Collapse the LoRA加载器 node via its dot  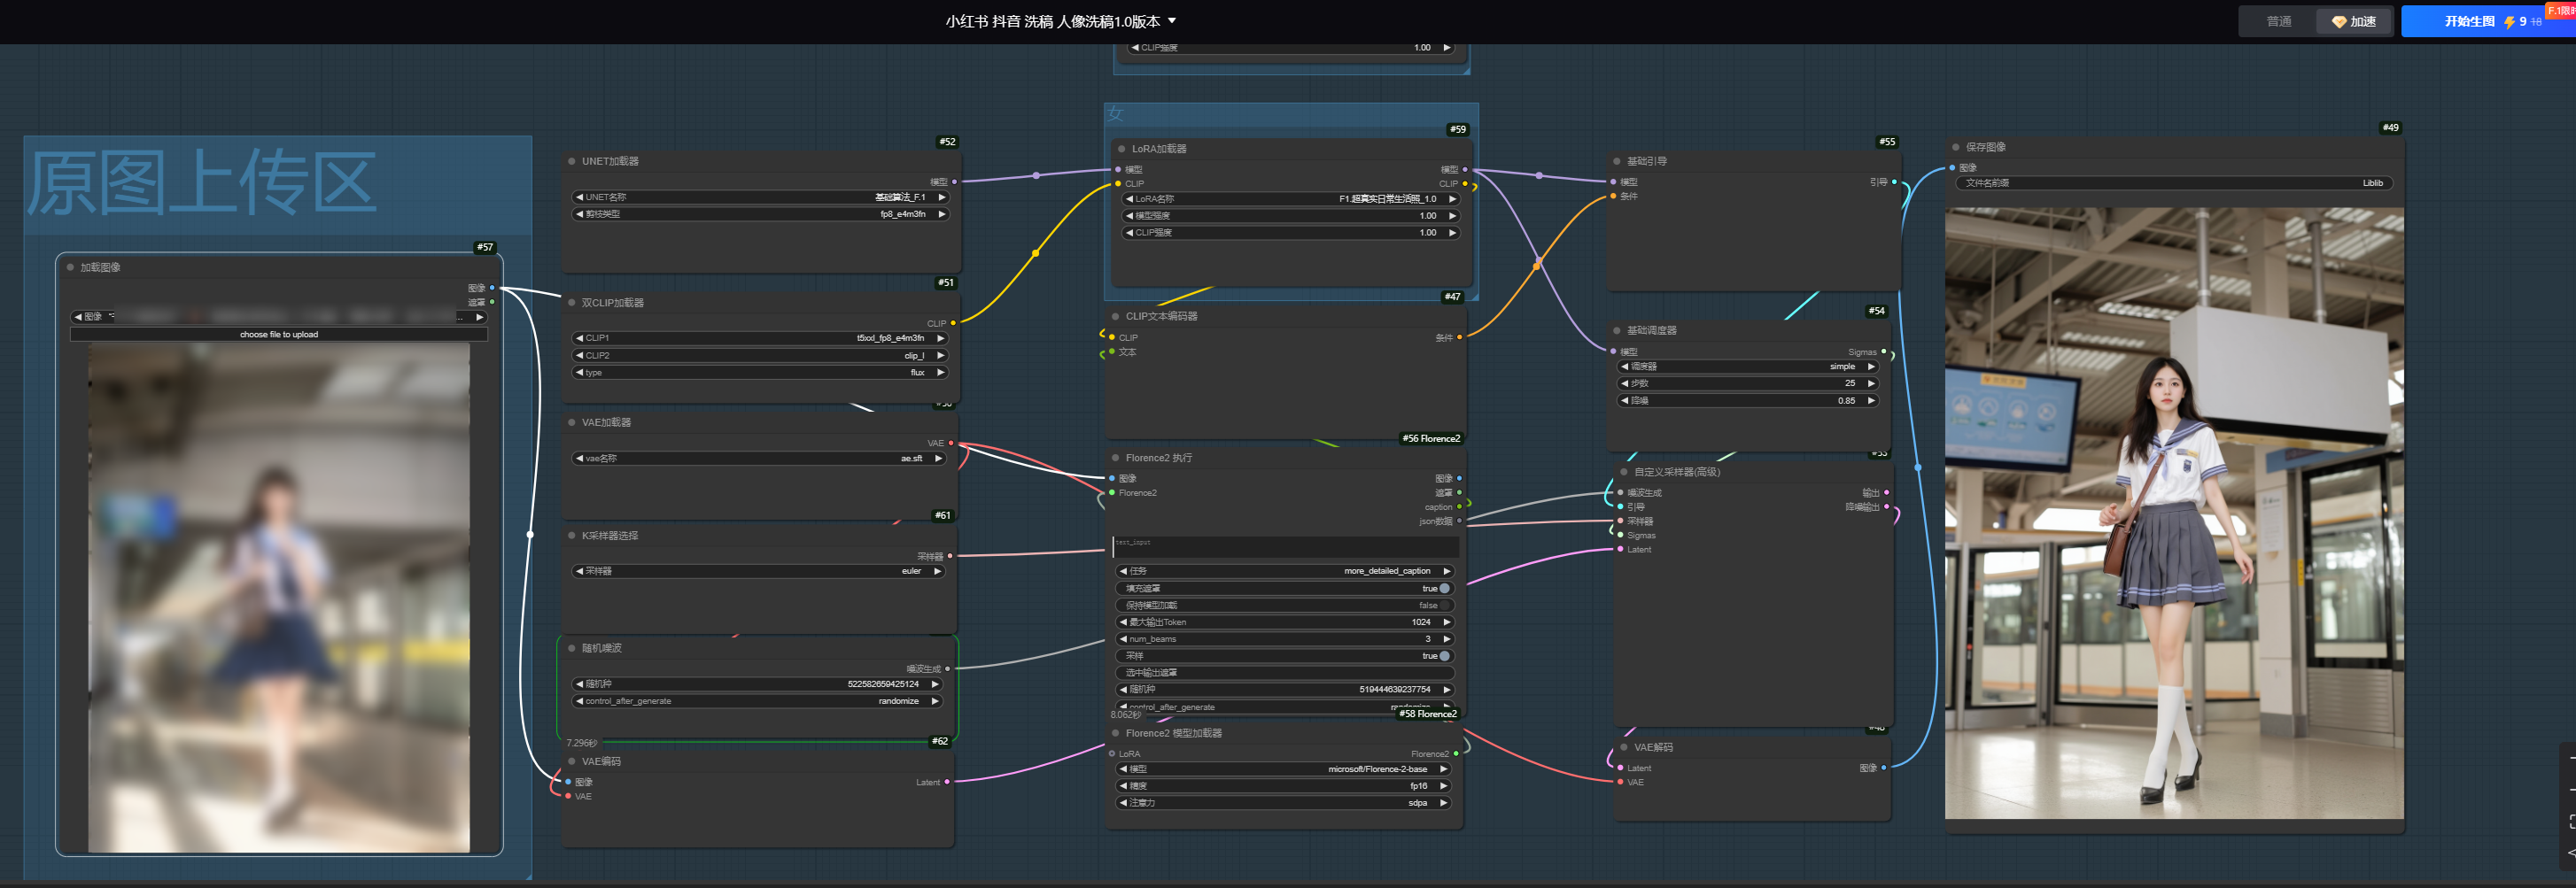(1121, 149)
